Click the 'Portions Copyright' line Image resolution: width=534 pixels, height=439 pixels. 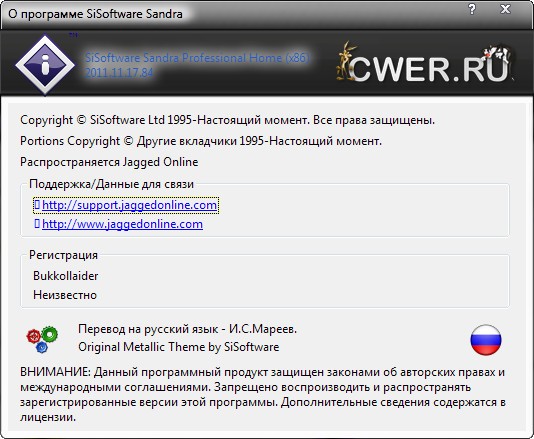point(201,141)
